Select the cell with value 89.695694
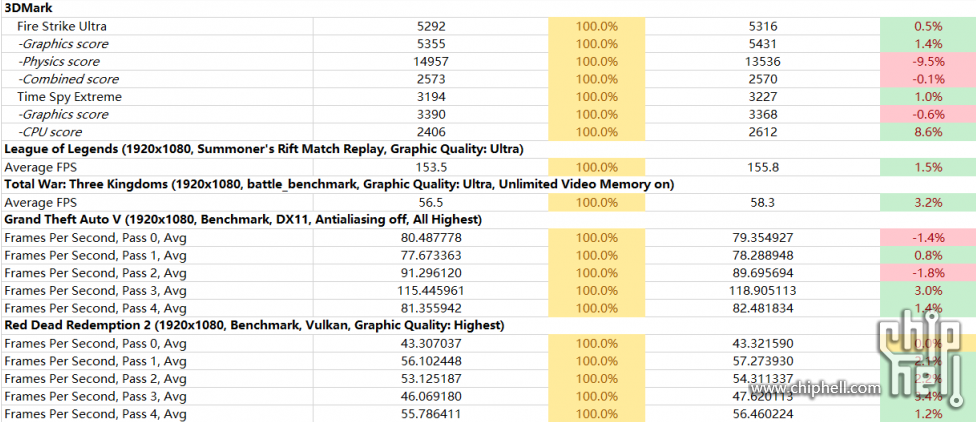Screen dimensions: 976x422 pos(763,273)
